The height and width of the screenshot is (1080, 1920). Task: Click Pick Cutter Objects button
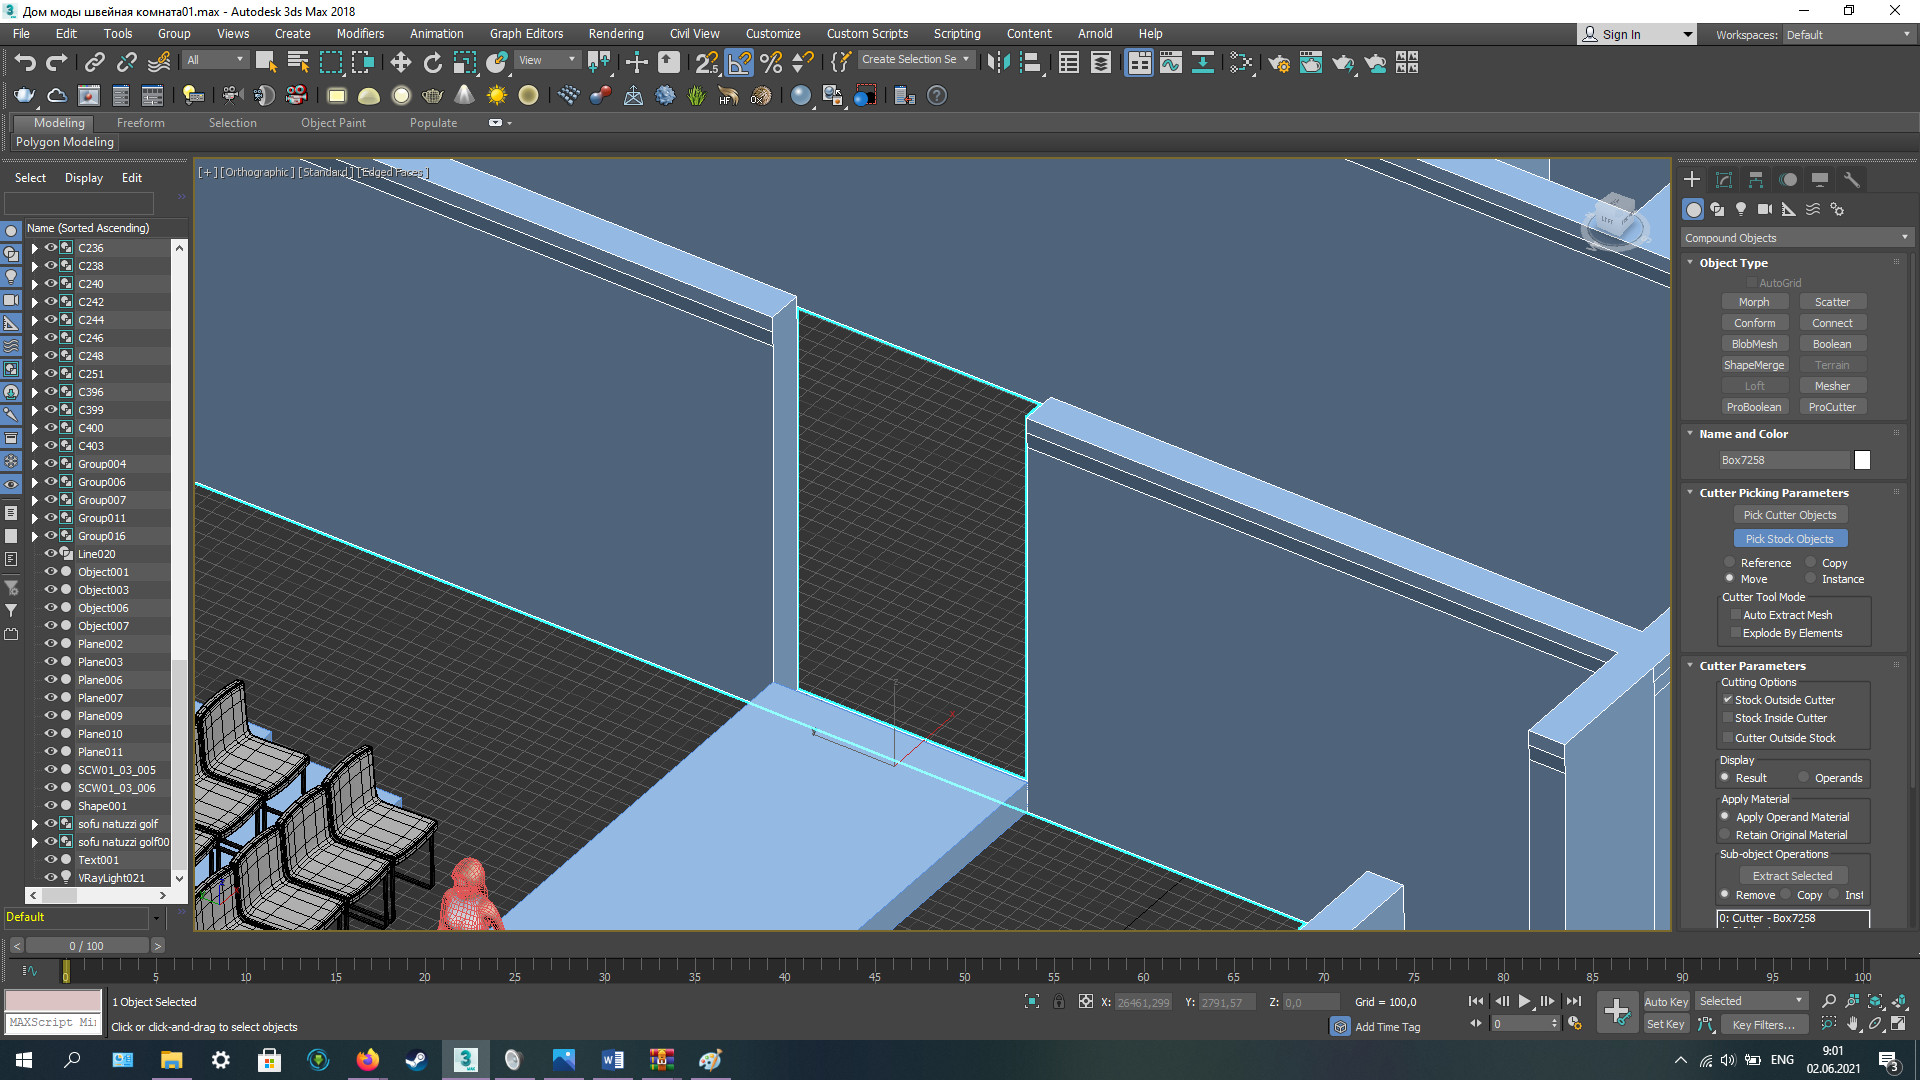[1790, 515]
